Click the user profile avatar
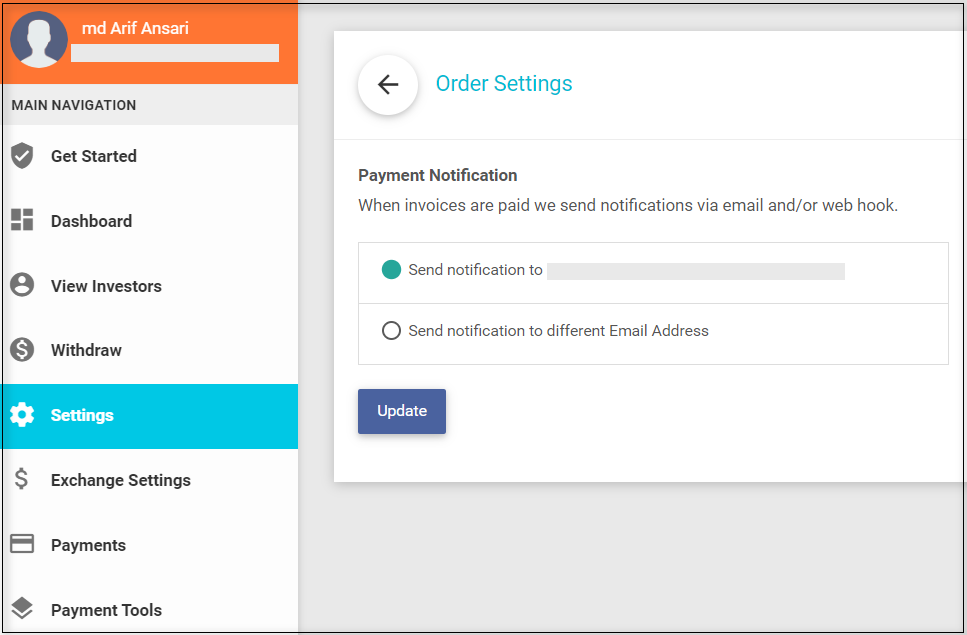This screenshot has width=967, height=635. pos(39,40)
